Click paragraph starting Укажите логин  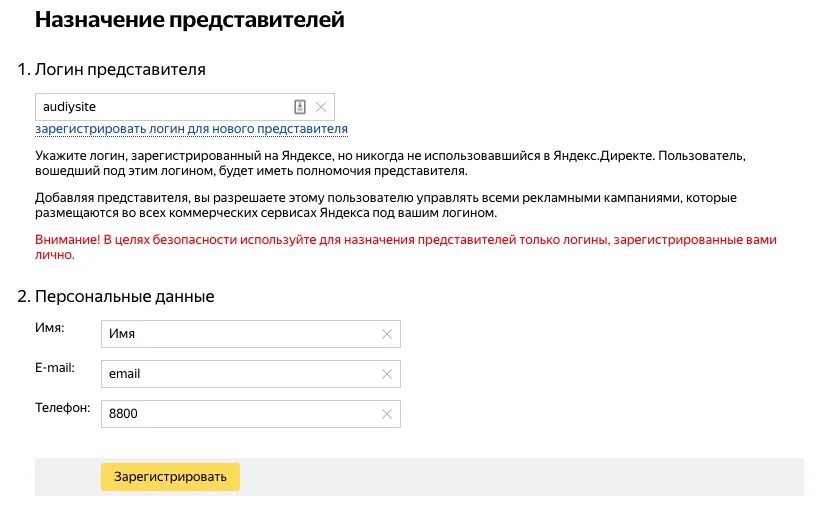click(x=391, y=163)
